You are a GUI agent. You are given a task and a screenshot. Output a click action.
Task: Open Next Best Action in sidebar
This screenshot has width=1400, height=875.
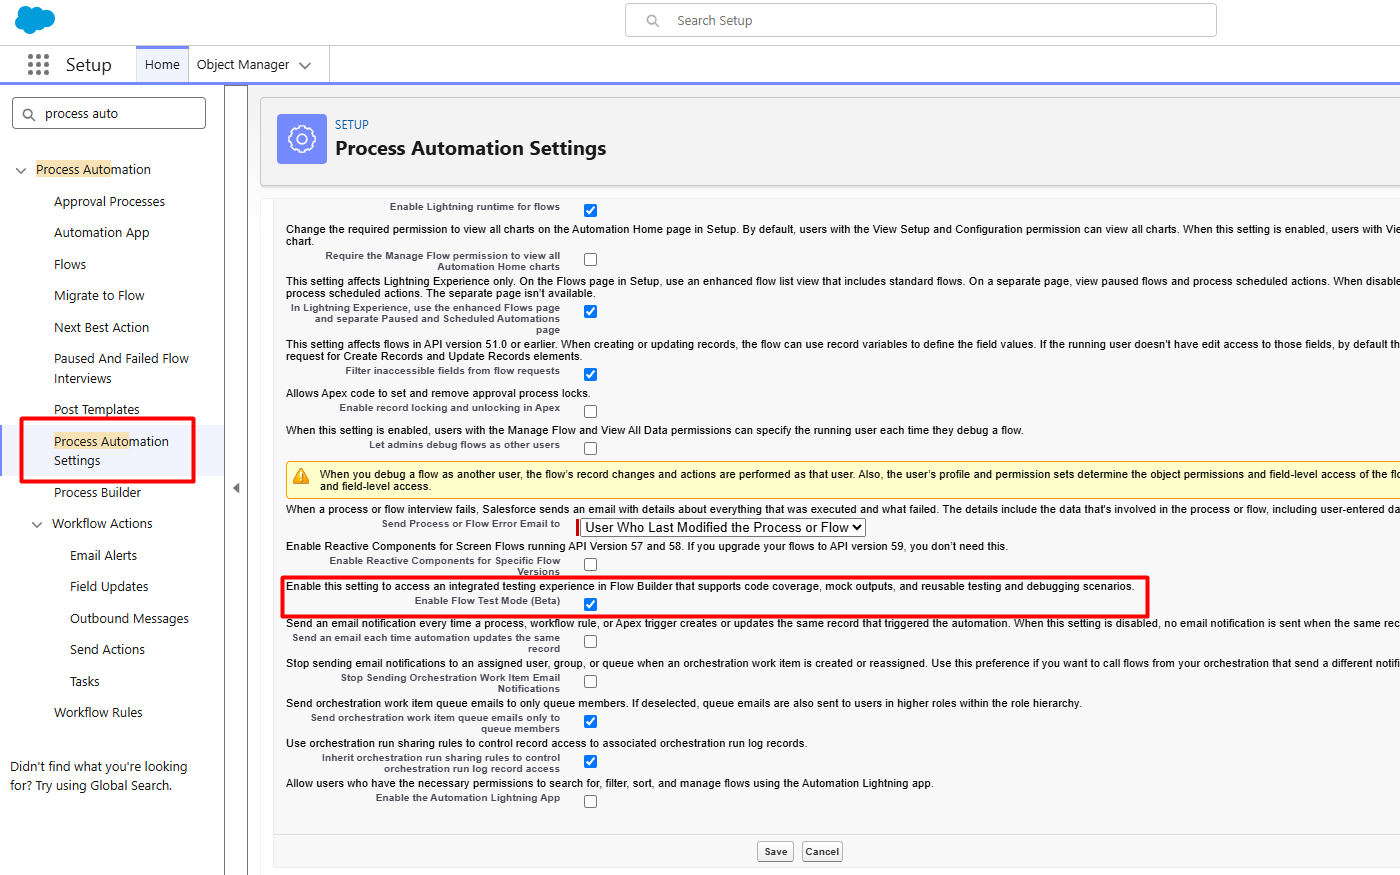click(x=101, y=327)
